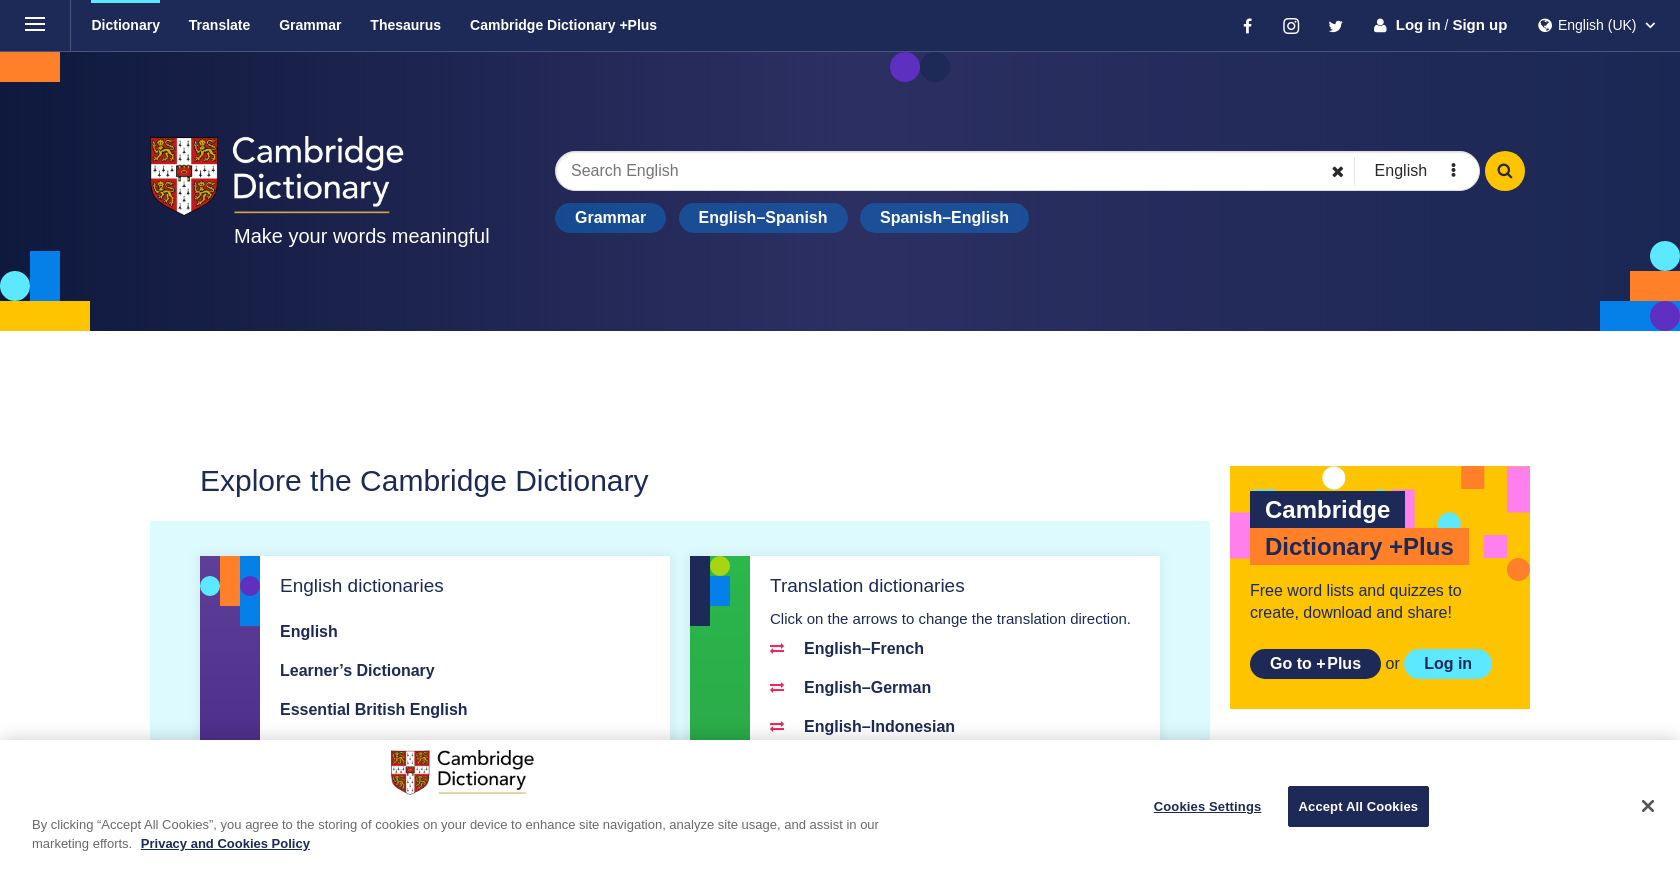1680x876 pixels.
Task: Focus the Search English input field
Action: pos(940,171)
